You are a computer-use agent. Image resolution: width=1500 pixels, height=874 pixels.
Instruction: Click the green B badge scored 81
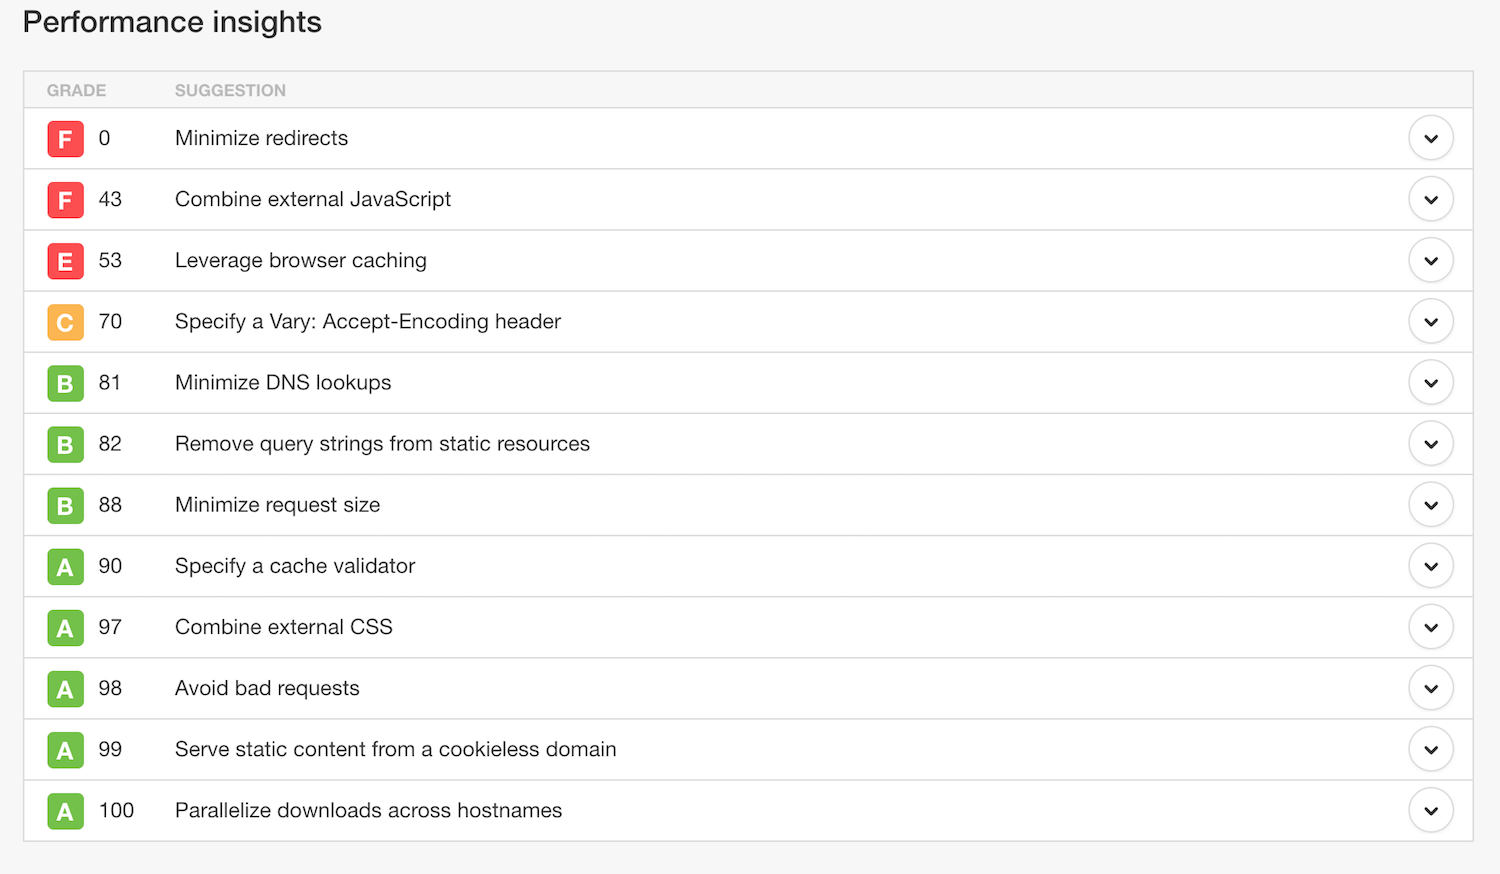tap(65, 383)
